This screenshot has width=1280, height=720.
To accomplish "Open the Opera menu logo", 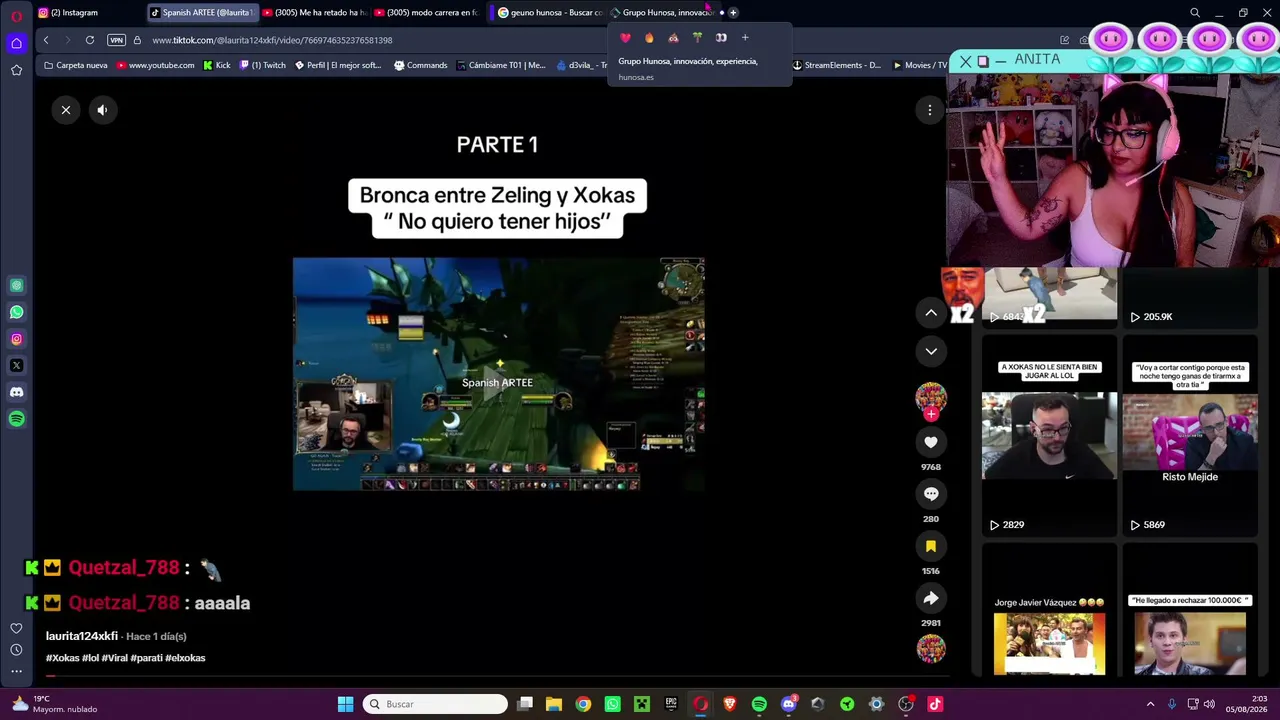I will (x=16, y=15).
